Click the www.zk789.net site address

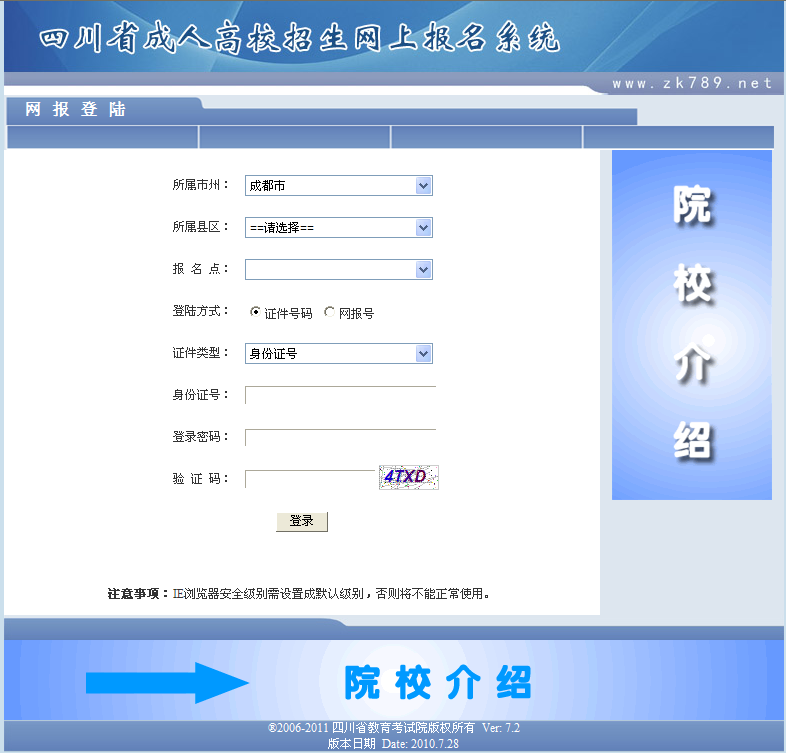tap(692, 84)
